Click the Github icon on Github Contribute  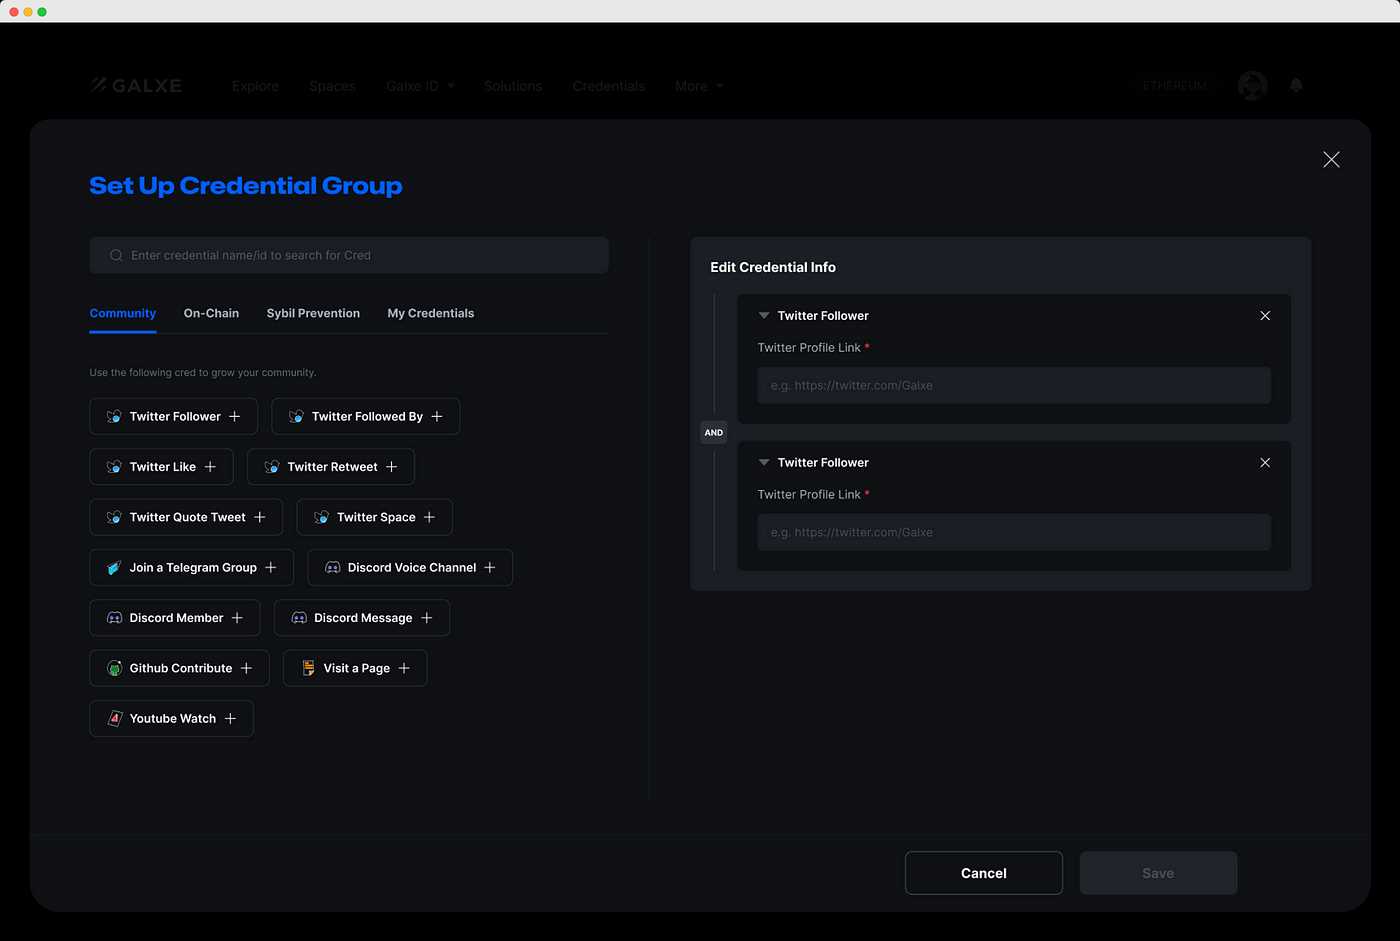(114, 668)
